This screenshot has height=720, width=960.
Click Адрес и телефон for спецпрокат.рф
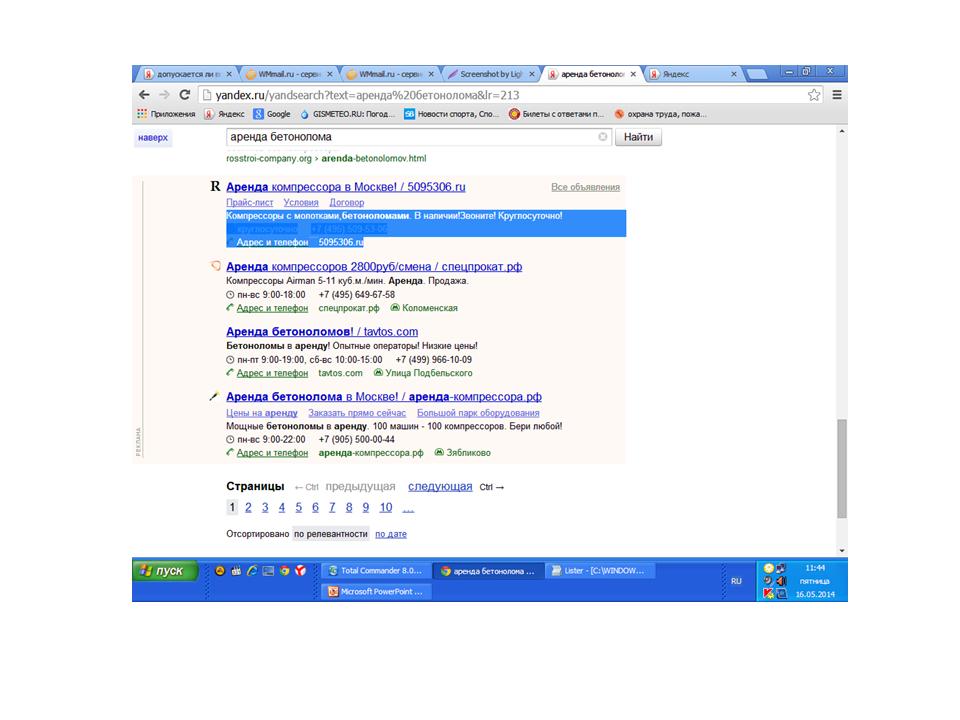tap(272, 308)
